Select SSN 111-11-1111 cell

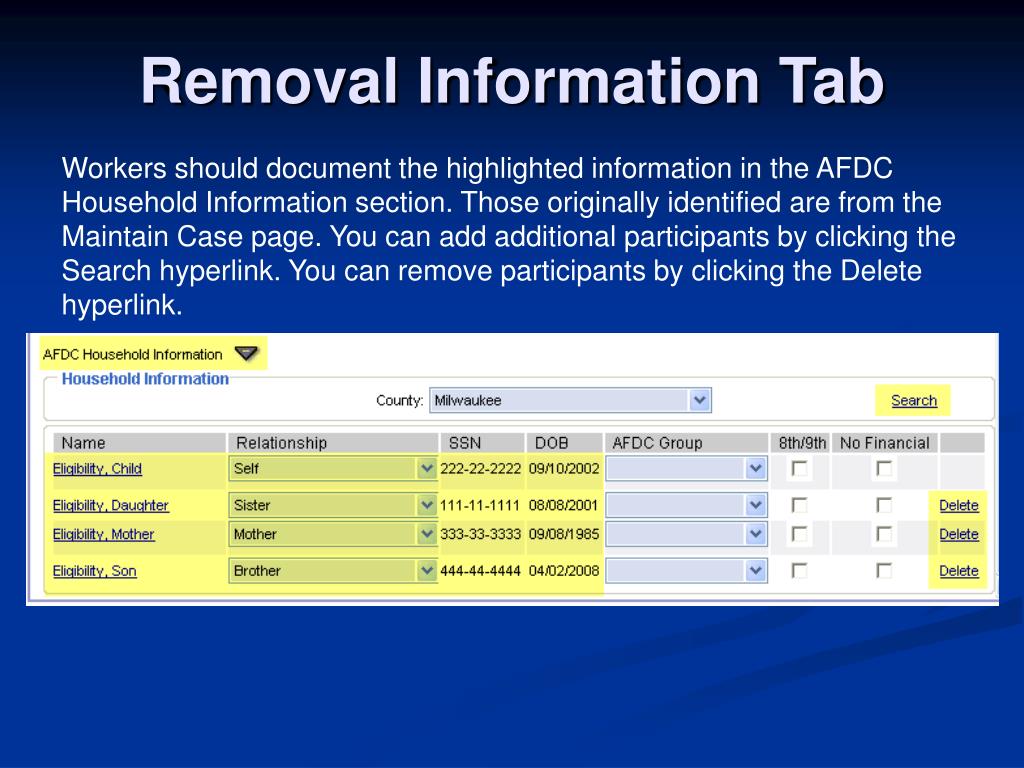[480, 505]
